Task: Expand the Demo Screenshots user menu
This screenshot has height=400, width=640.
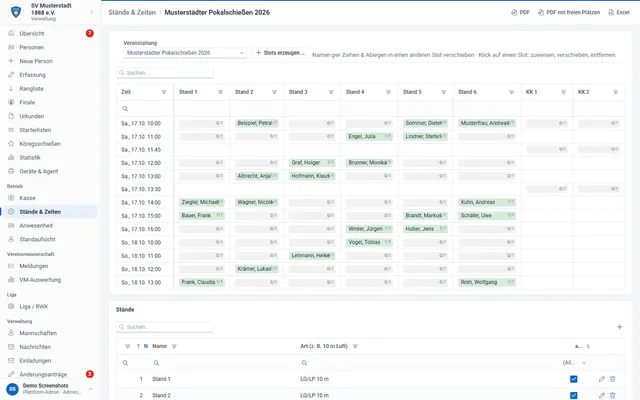Action: tap(91, 389)
